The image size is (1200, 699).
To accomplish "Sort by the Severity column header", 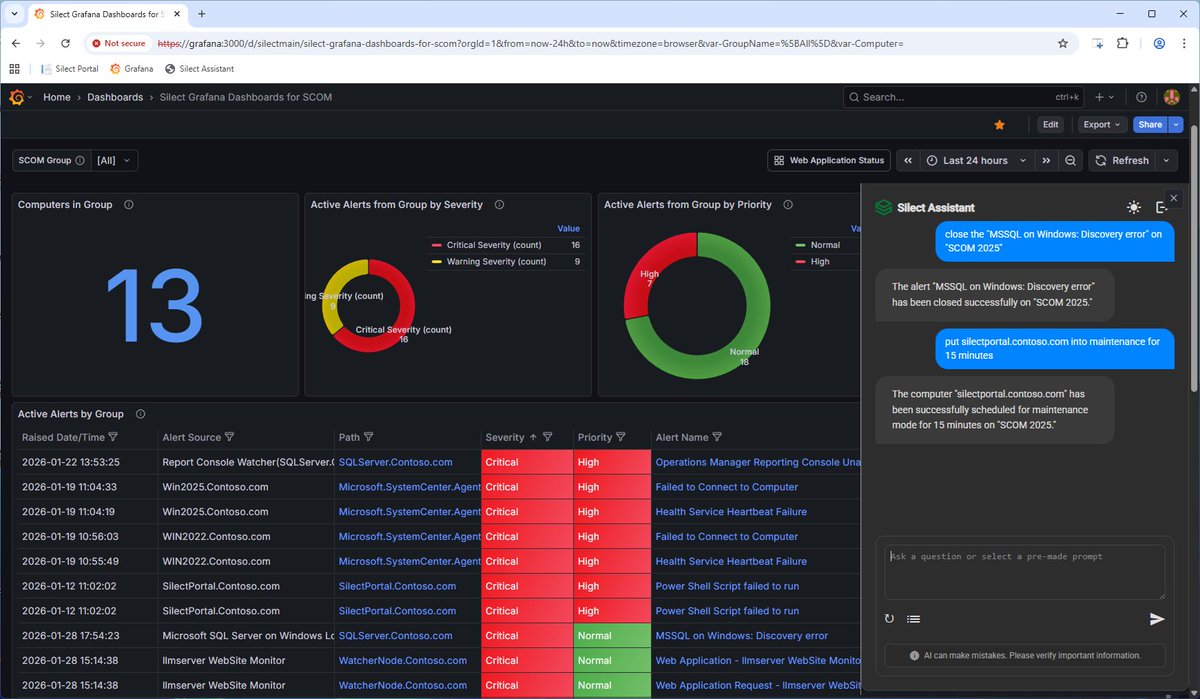I will pos(504,437).
